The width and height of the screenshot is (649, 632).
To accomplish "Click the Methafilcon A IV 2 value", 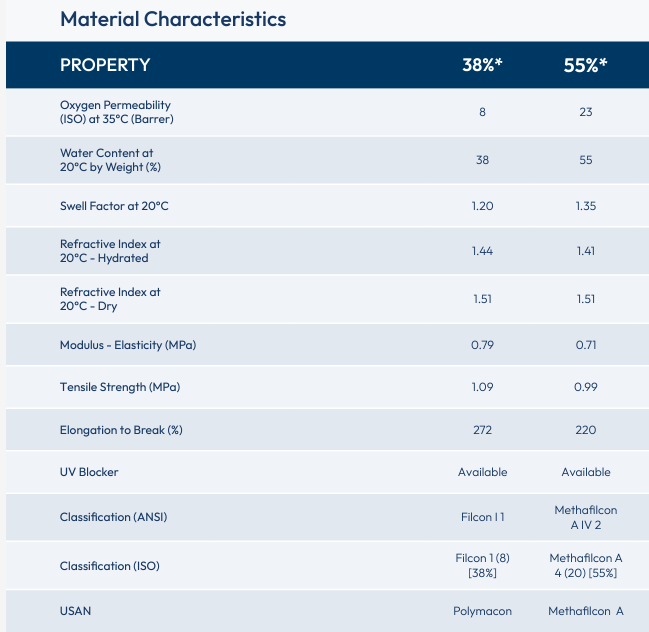I will 585,517.
